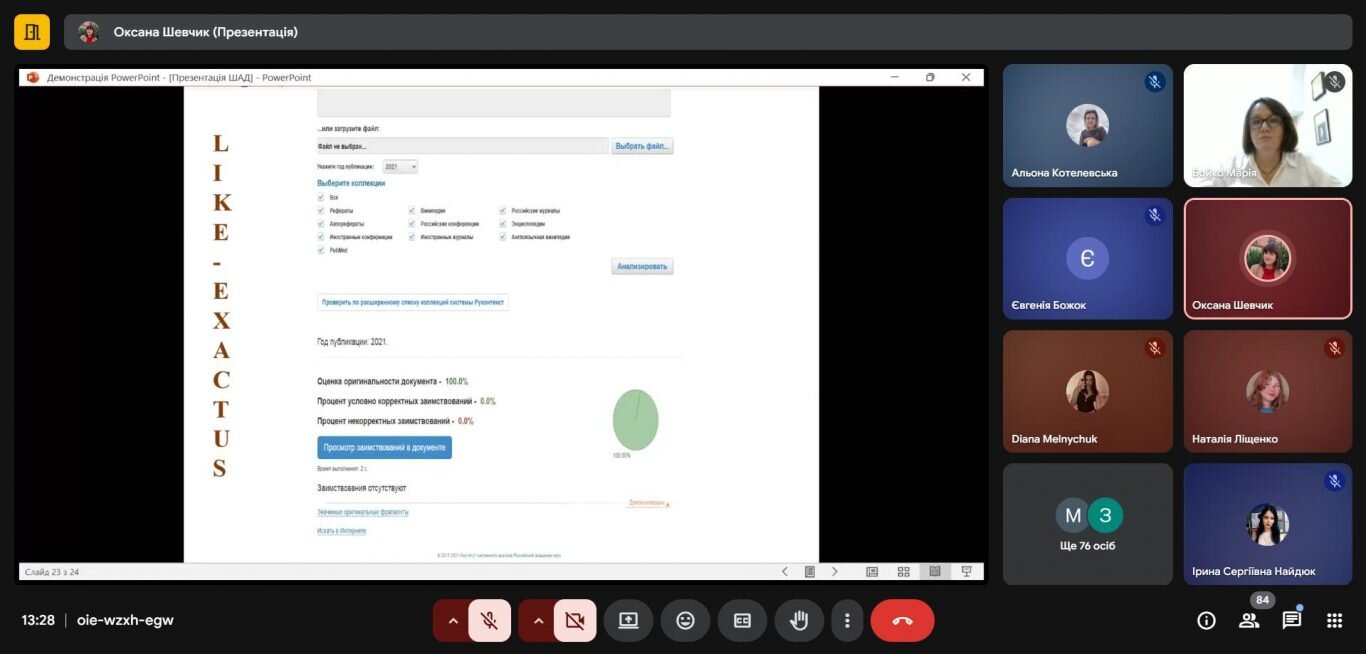This screenshot has height=654, width=1366.
Task: Toggle the PubMed collection checkbox
Action: [x=321, y=250]
